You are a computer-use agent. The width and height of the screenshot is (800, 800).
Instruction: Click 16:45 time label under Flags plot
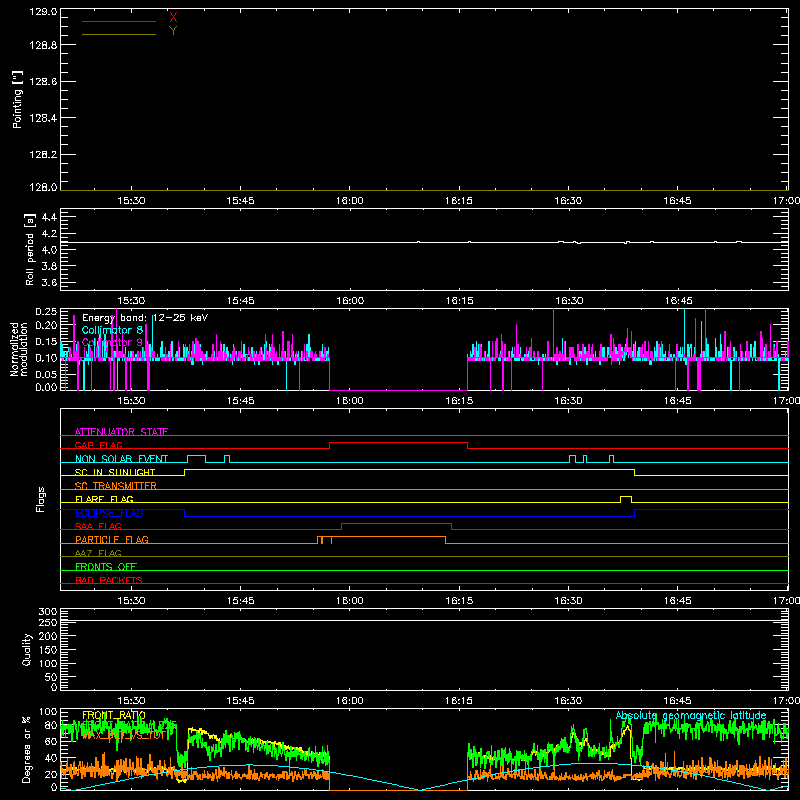(678, 601)
